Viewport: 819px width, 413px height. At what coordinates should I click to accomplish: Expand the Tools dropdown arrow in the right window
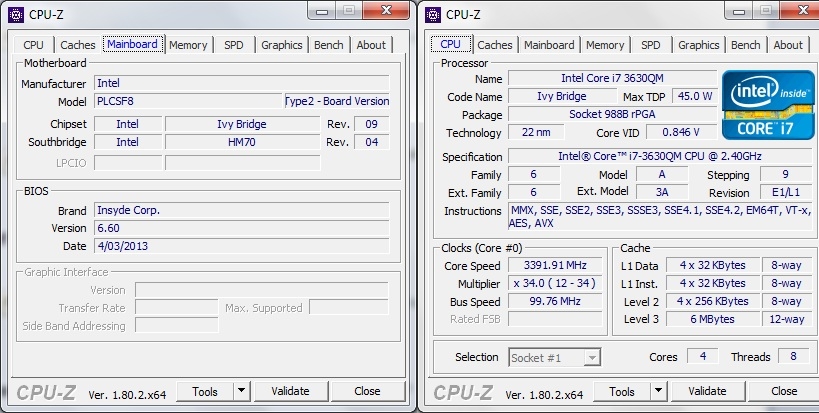coord(659,392)
